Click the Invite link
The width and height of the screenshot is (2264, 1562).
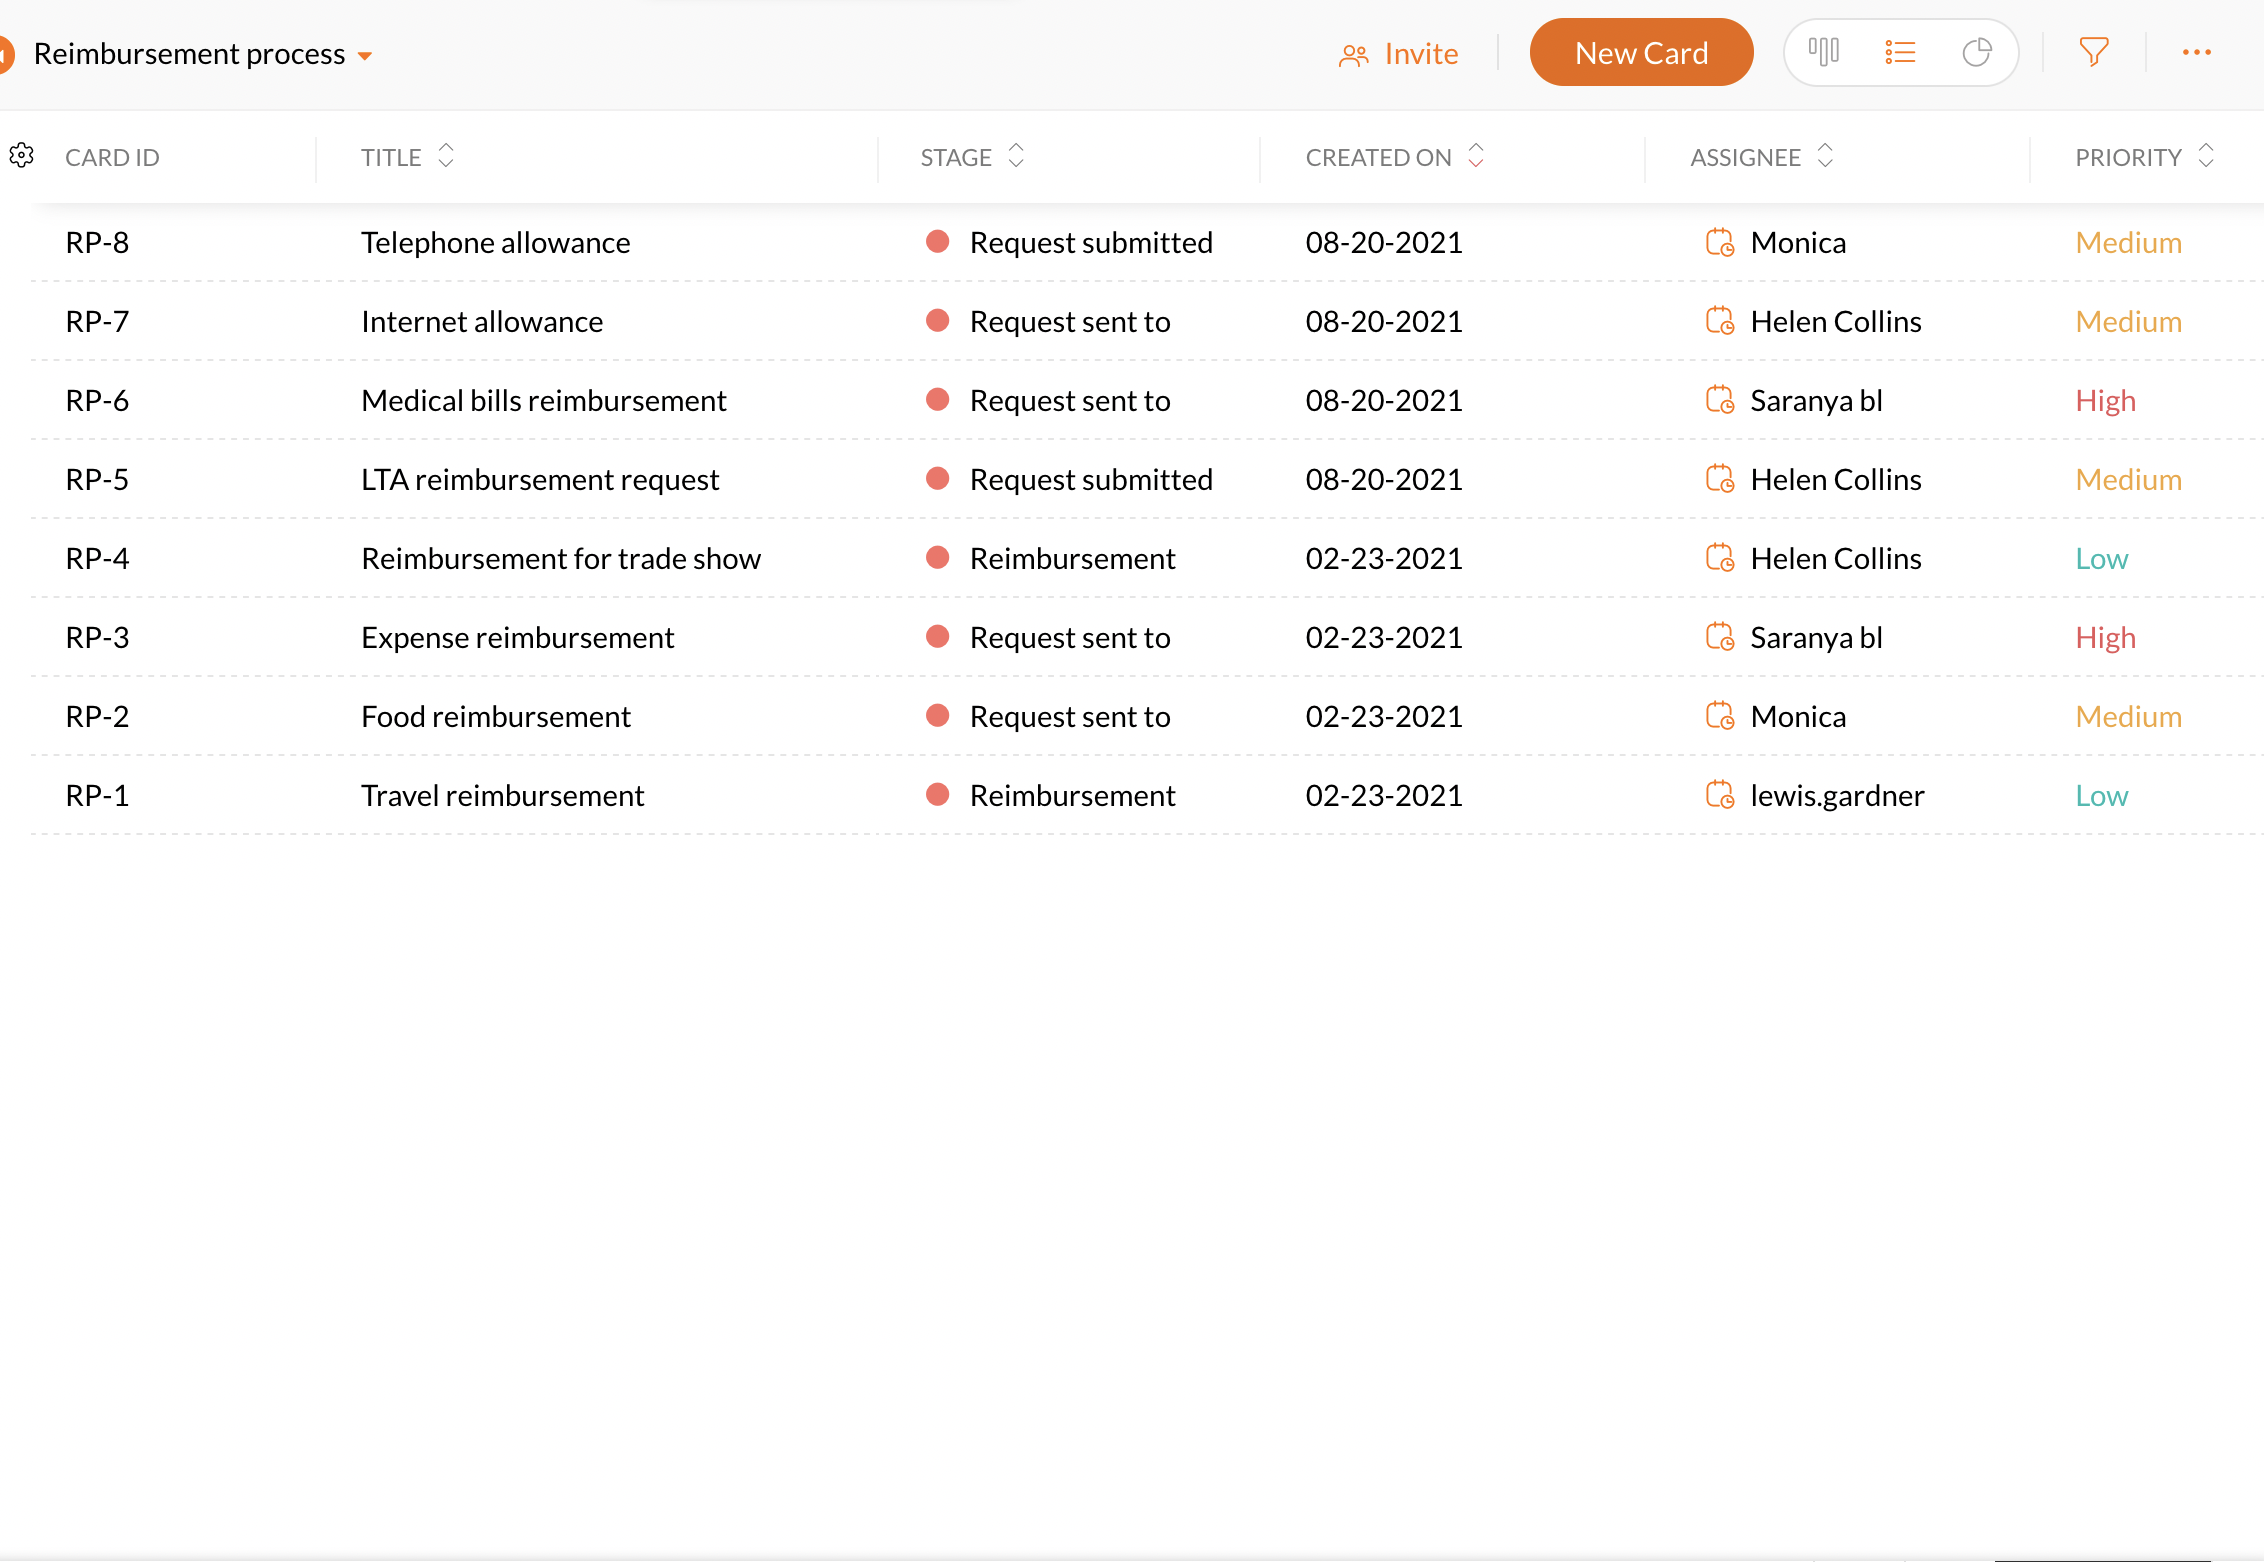pyautogui.click(x=1400, y=54)
